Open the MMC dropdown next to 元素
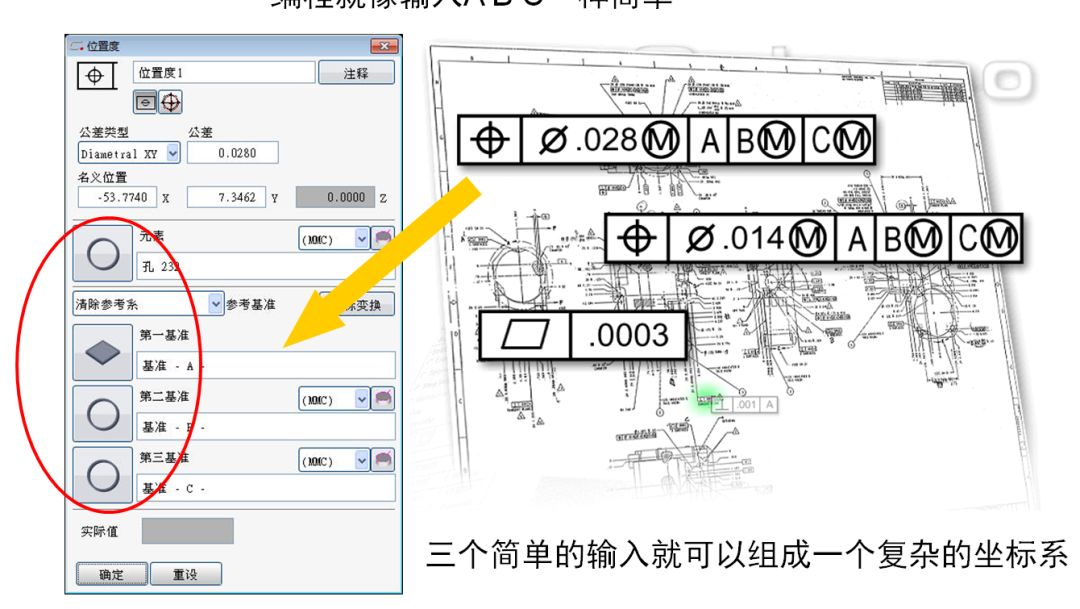 point(359,240)
